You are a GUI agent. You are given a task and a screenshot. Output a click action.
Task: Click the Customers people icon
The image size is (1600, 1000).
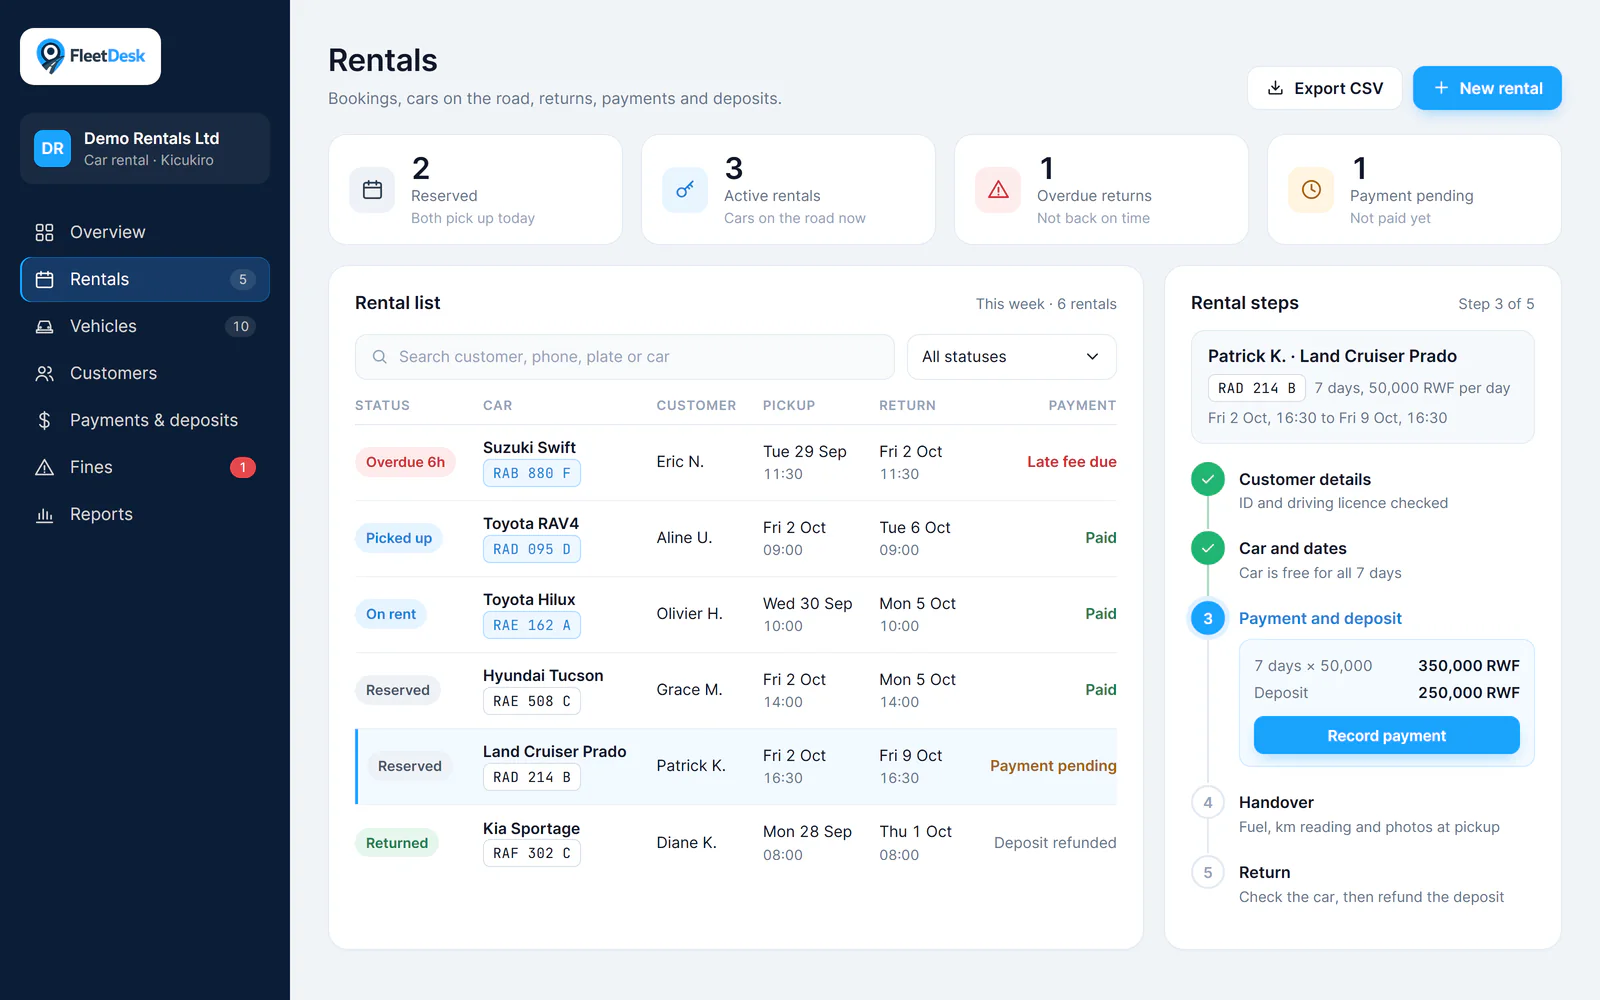pos(44,373)
